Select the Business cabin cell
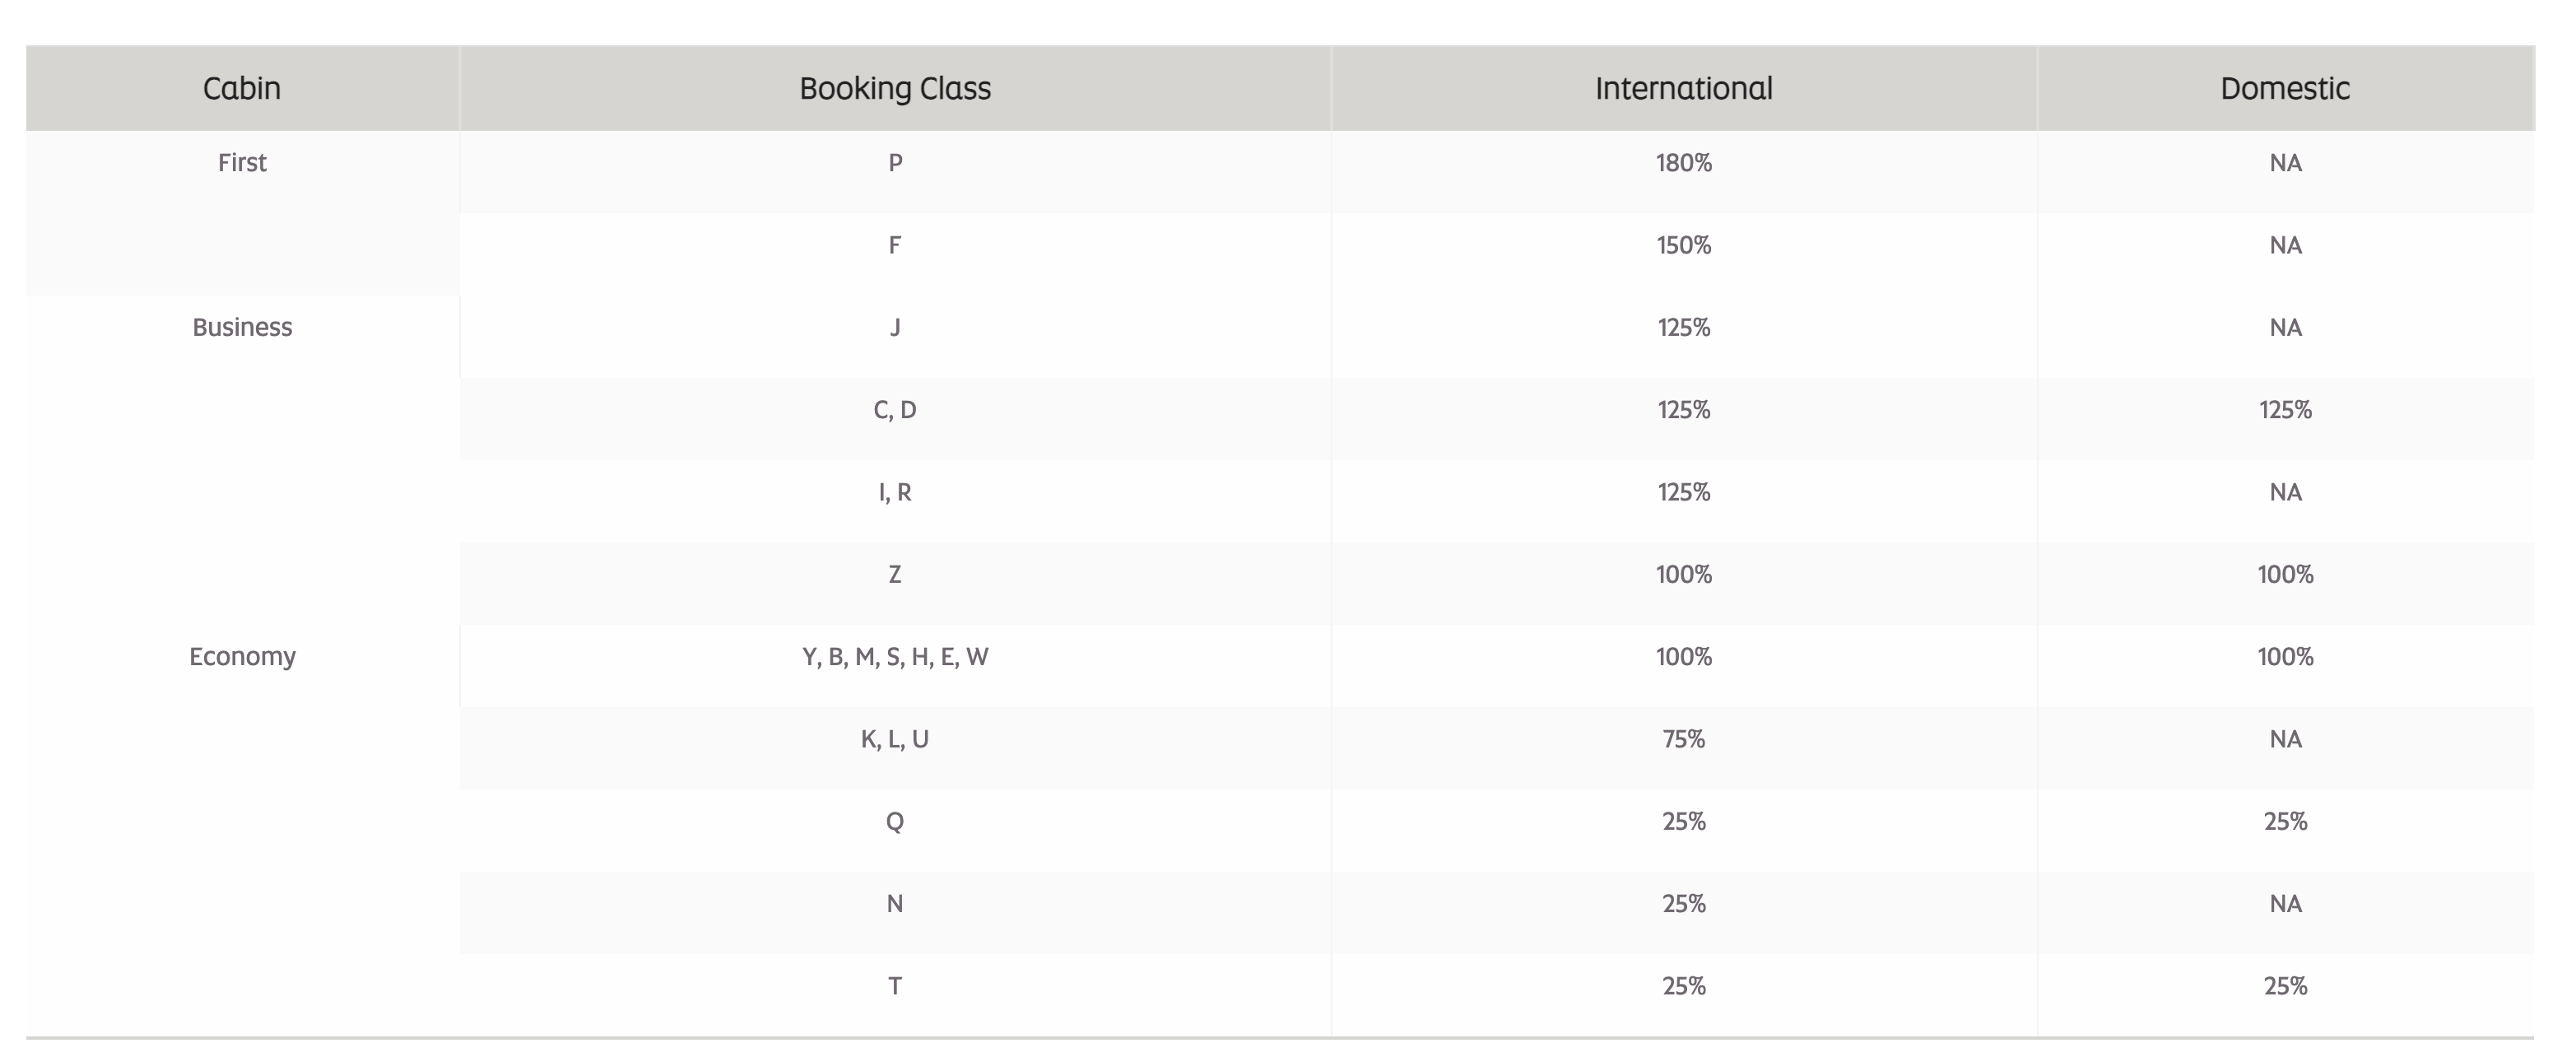Screen dimensions: 2576x1057 [242, 328]
